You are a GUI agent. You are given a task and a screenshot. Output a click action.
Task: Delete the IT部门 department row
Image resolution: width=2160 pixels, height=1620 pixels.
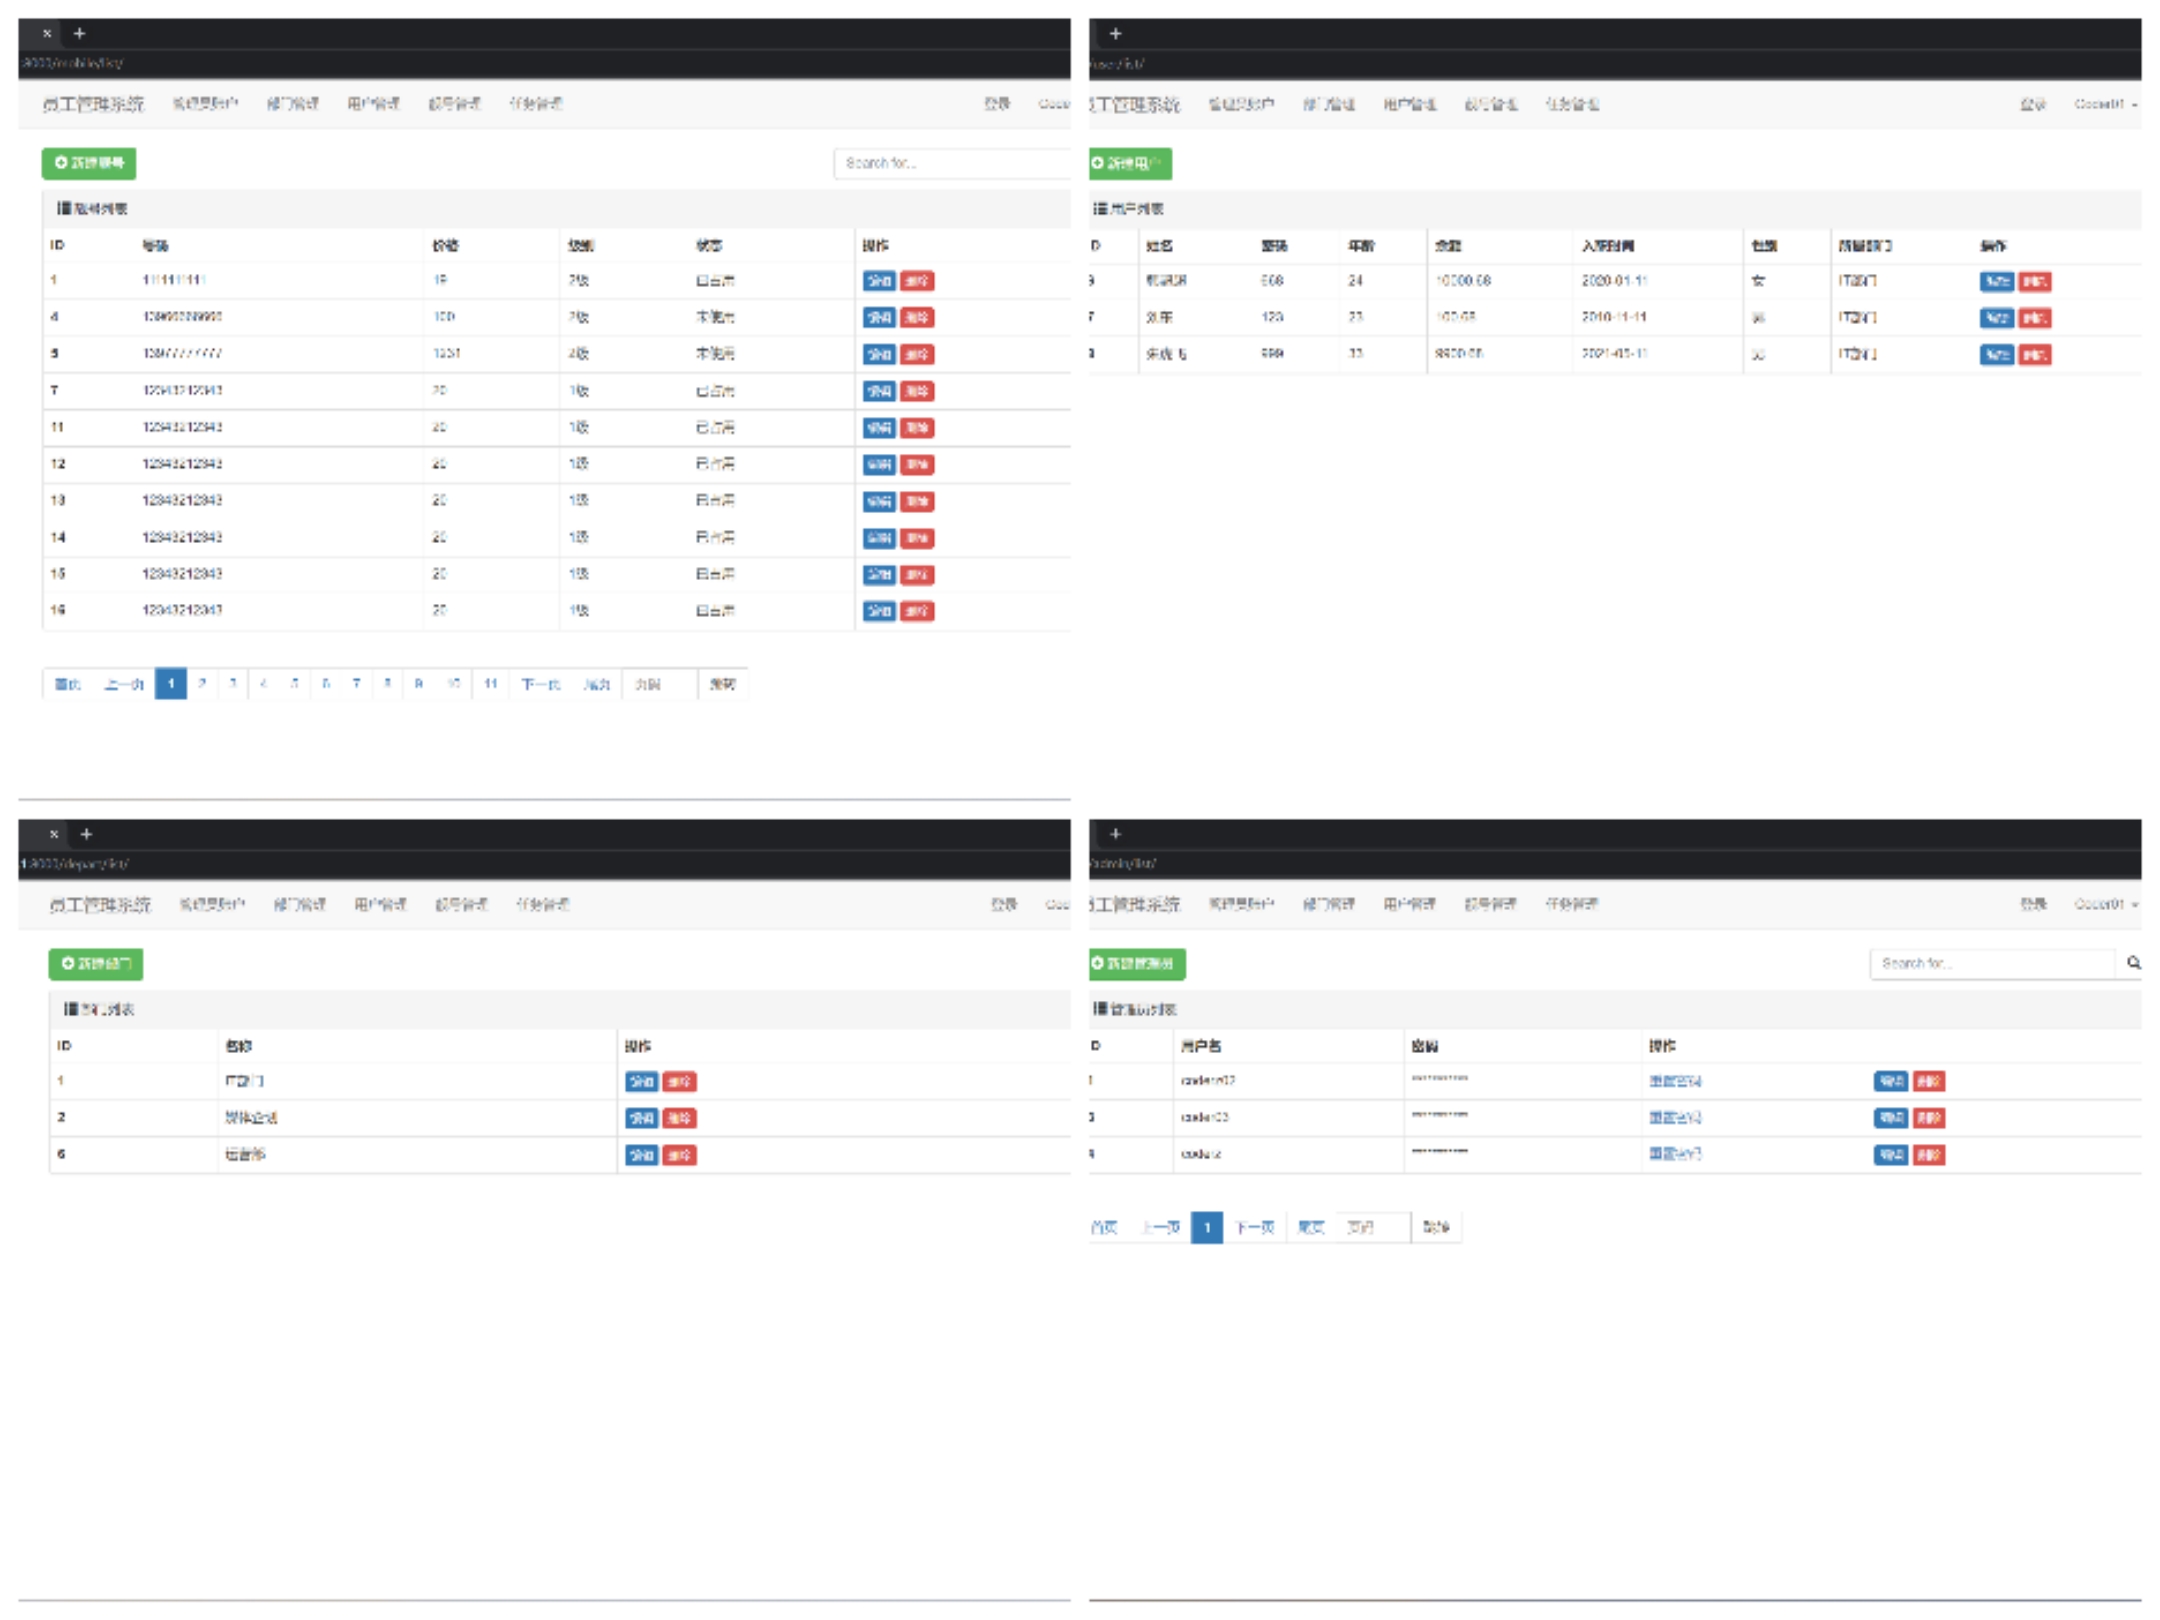679,1082
